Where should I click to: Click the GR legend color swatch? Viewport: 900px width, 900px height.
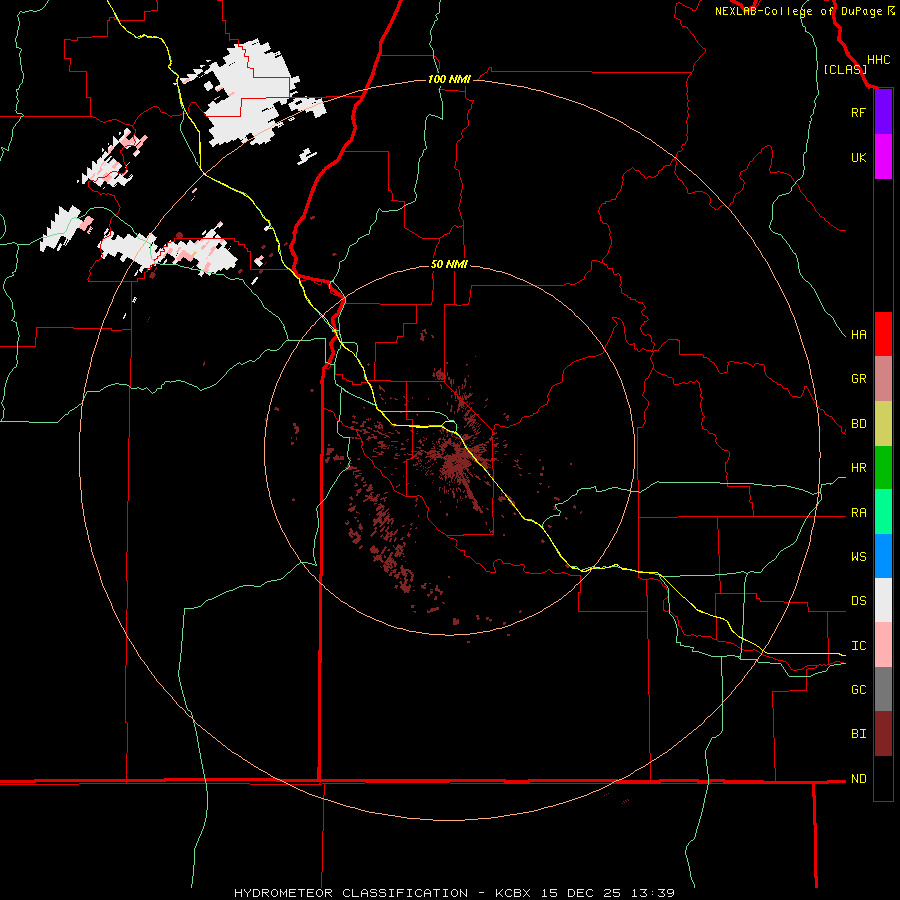pos(883,379)
